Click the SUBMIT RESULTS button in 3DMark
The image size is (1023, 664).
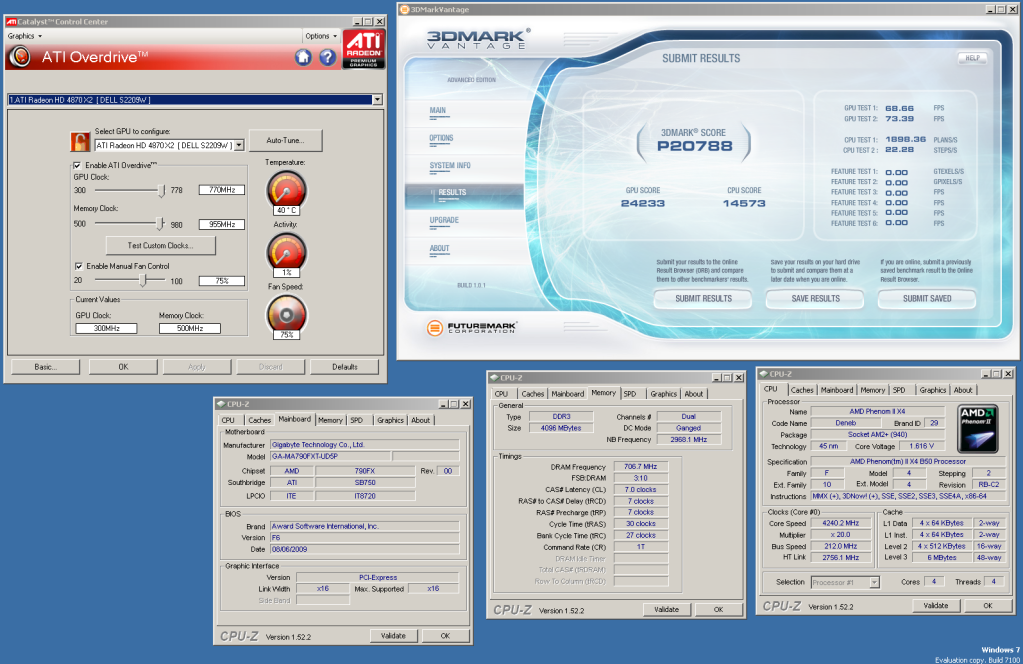click(703, 299)
